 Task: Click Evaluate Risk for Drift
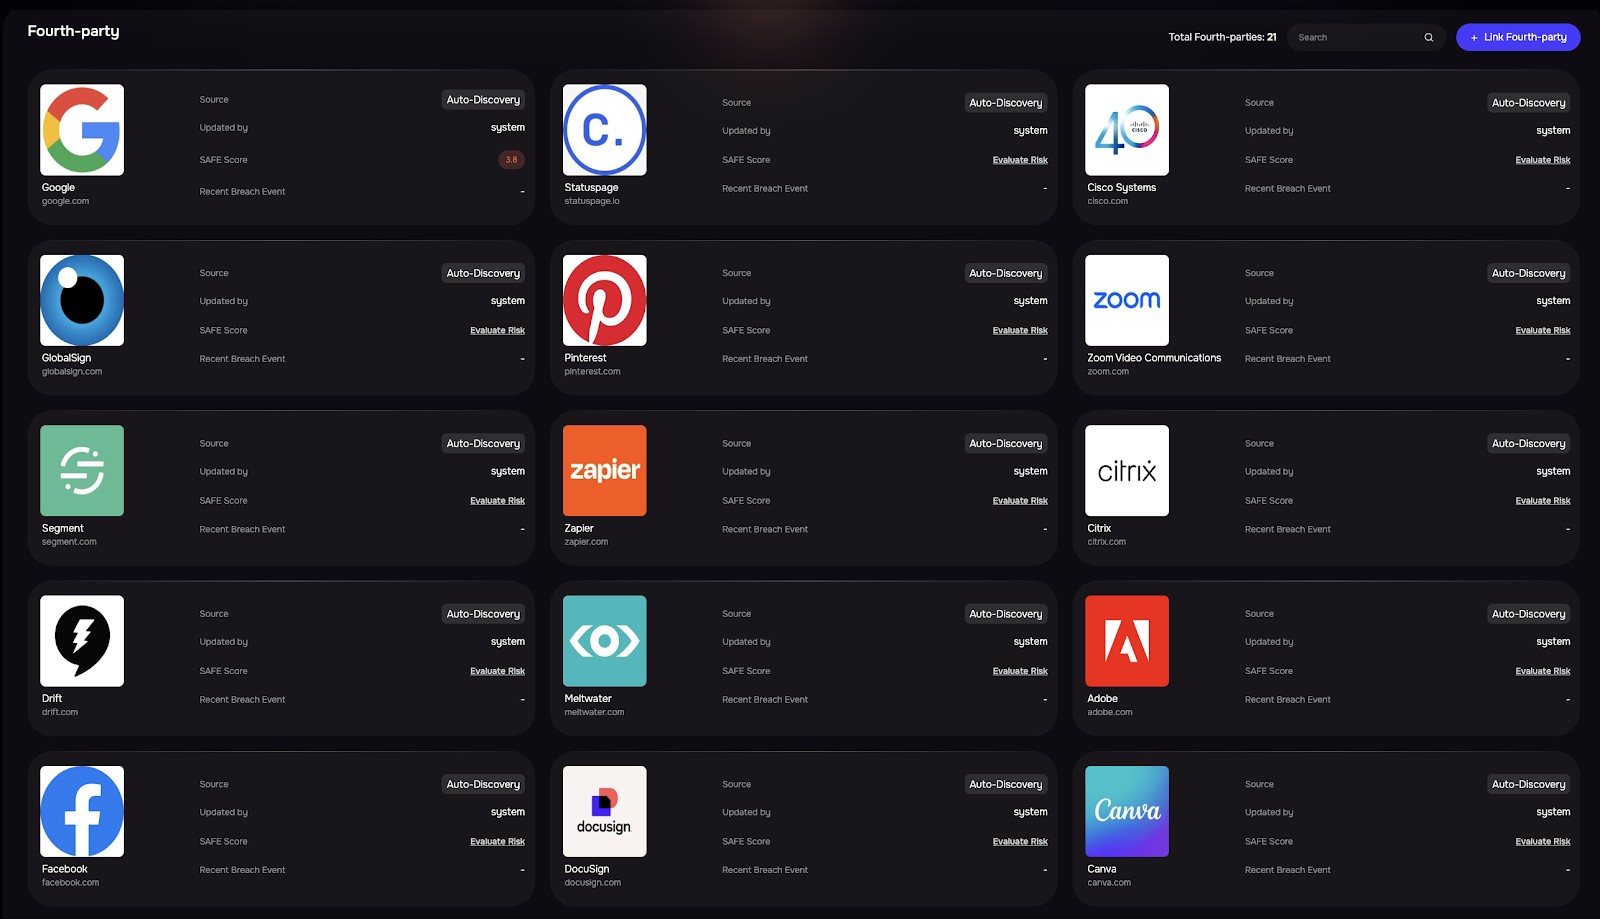tap(497, 671)
